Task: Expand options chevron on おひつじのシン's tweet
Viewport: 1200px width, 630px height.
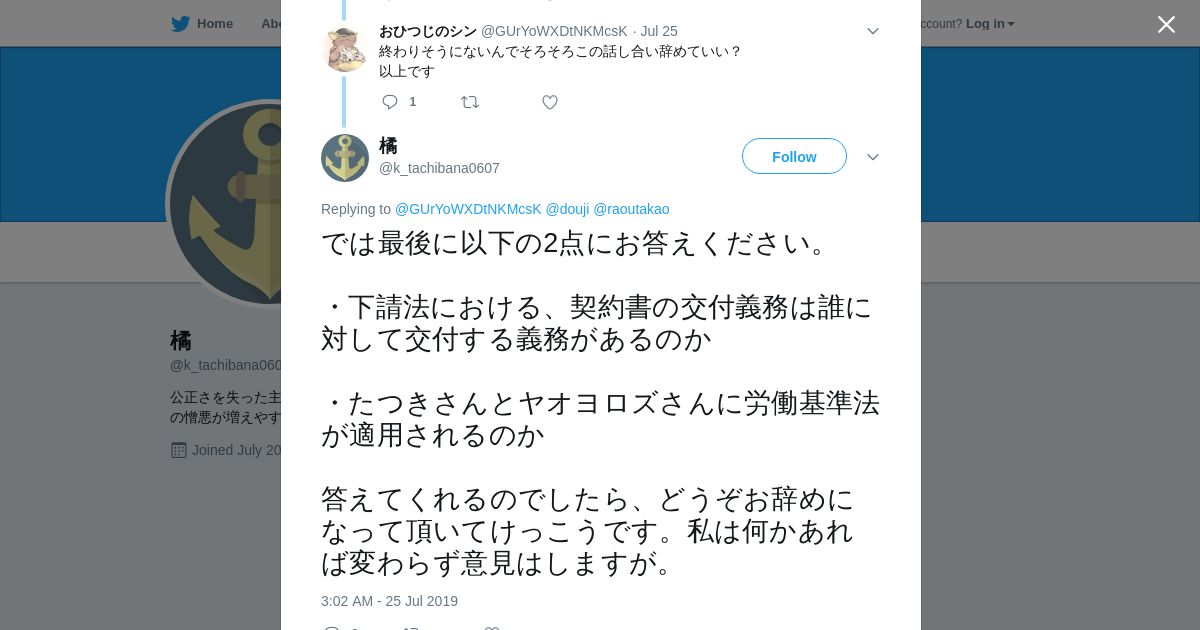Action: coord(872,31)
